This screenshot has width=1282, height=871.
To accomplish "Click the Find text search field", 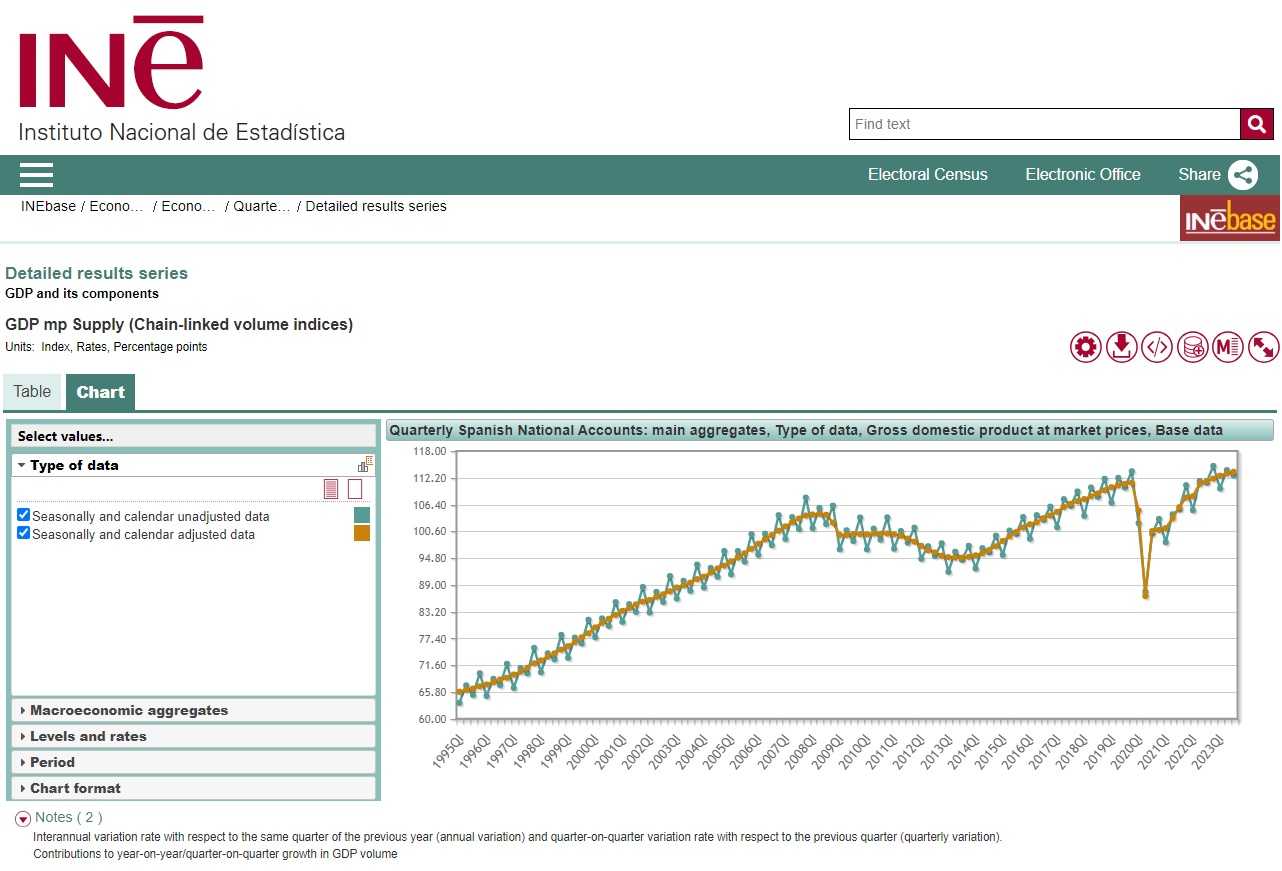I will pyautogui.click(x=1044, y=124).
